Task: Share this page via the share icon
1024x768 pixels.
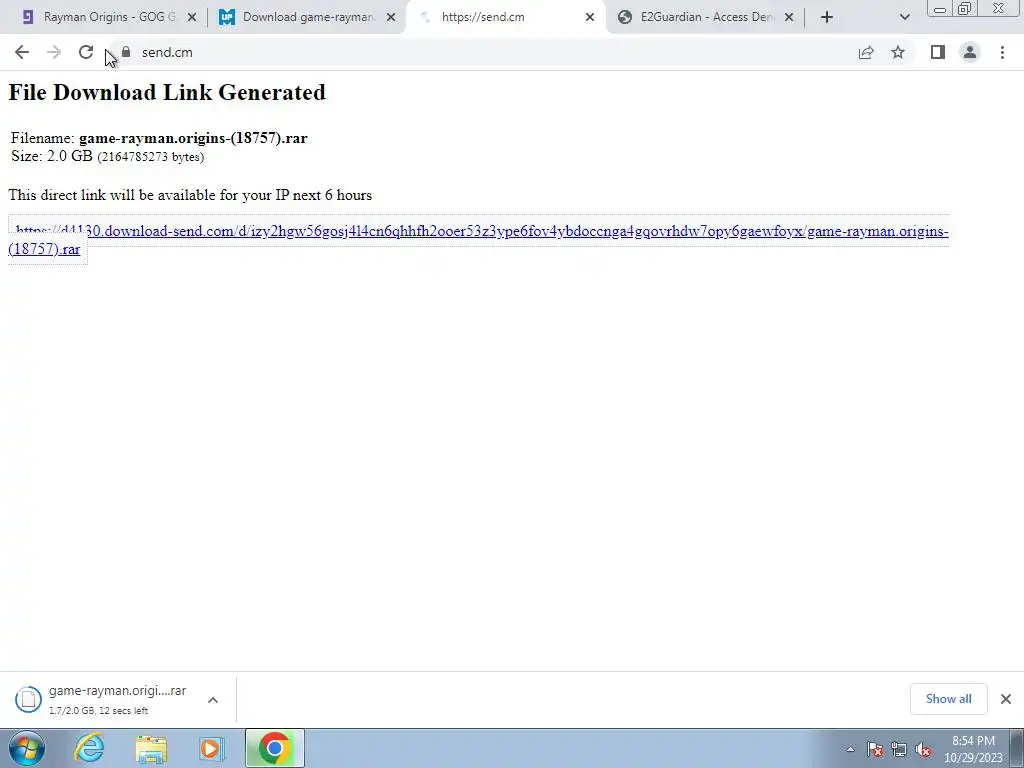Action: tap(866, 52)
